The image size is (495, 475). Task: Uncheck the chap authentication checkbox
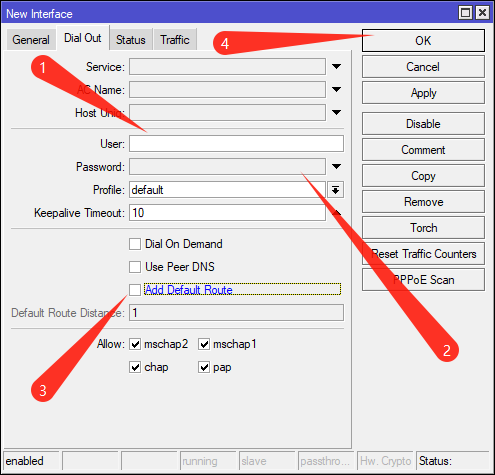[135, 367]
